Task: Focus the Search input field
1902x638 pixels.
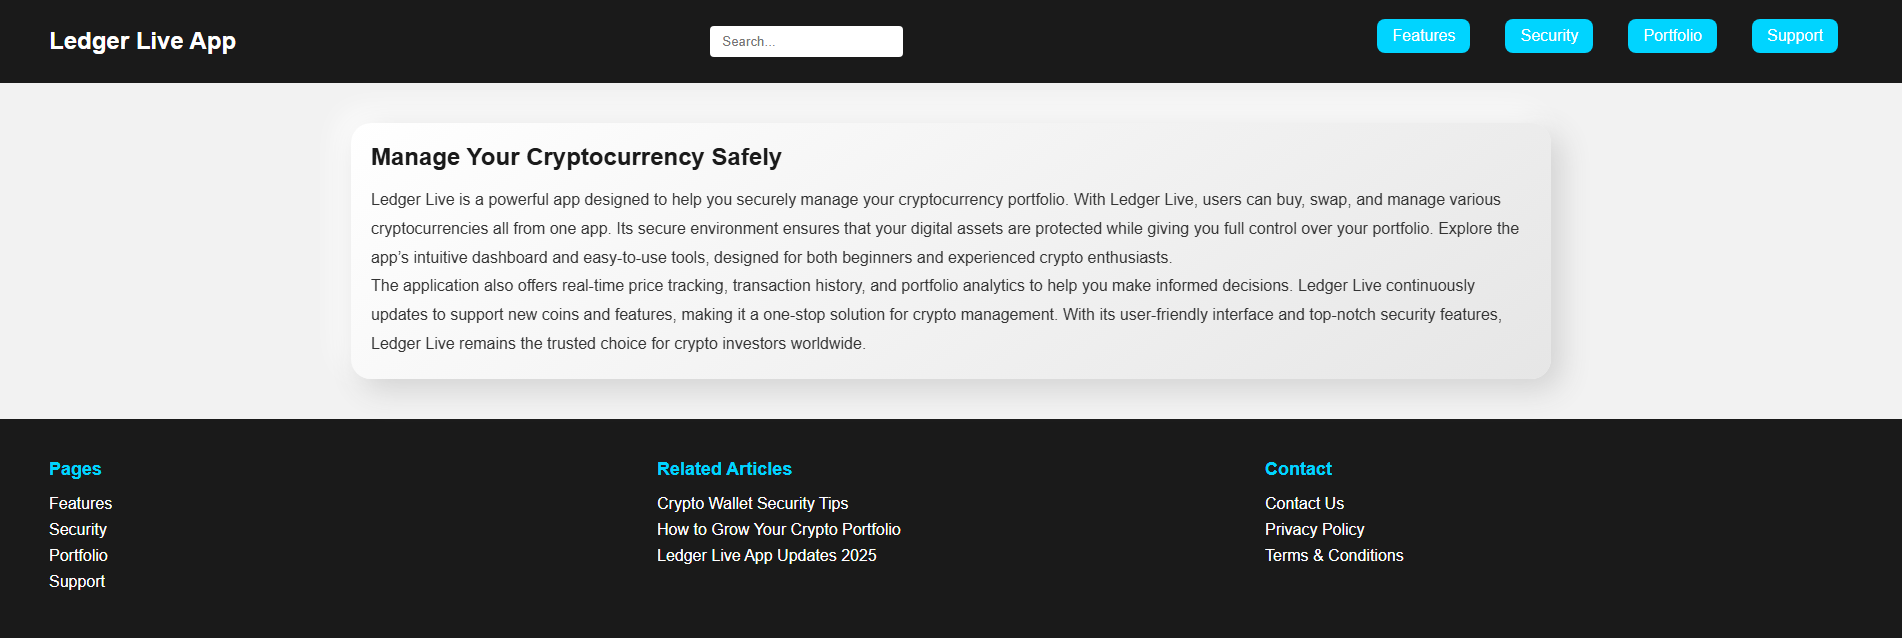Action: [806, 41]
